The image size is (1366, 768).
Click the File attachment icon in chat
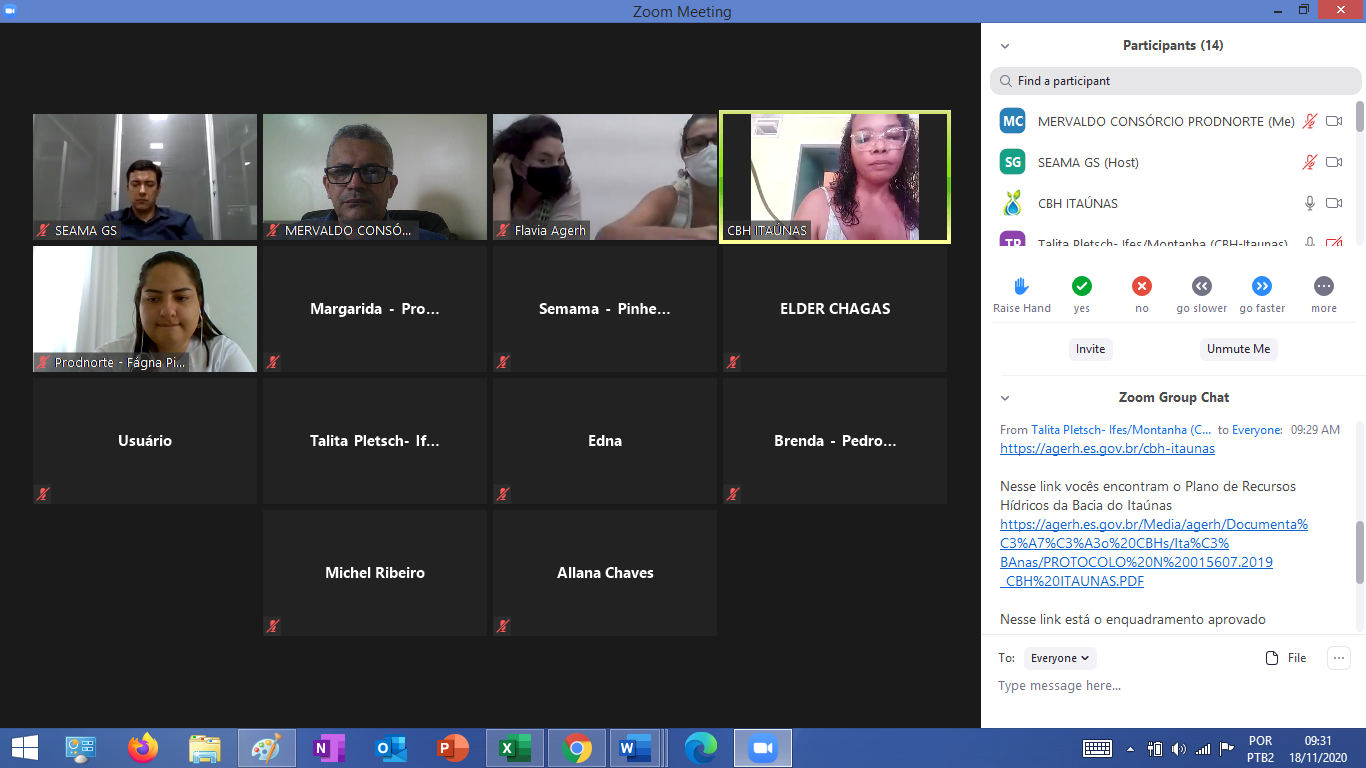pos(1273,658)
